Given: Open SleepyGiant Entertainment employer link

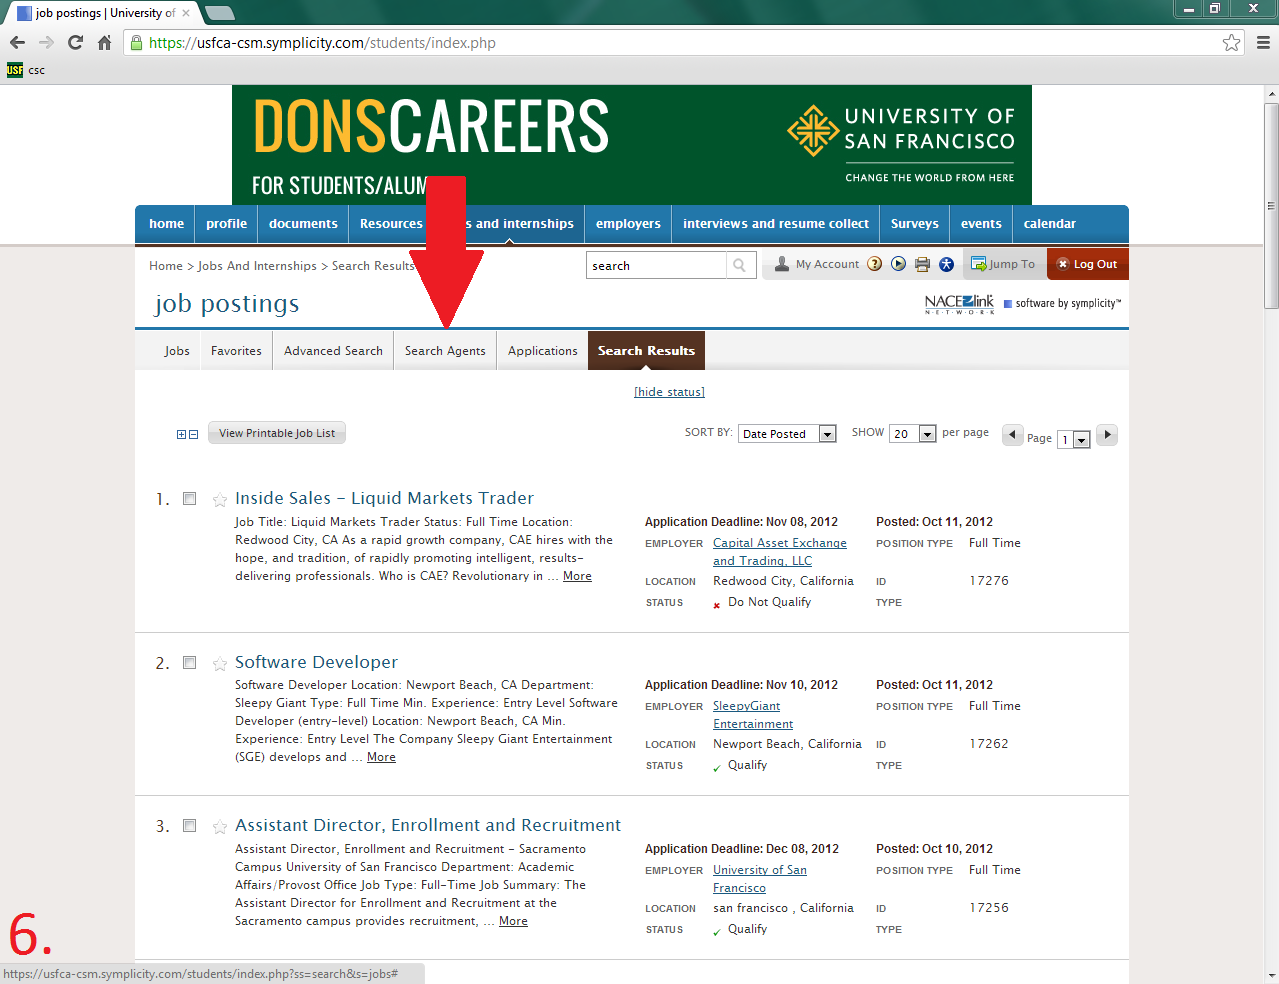Looking at the screenshot, I should [x=753, y=715].
